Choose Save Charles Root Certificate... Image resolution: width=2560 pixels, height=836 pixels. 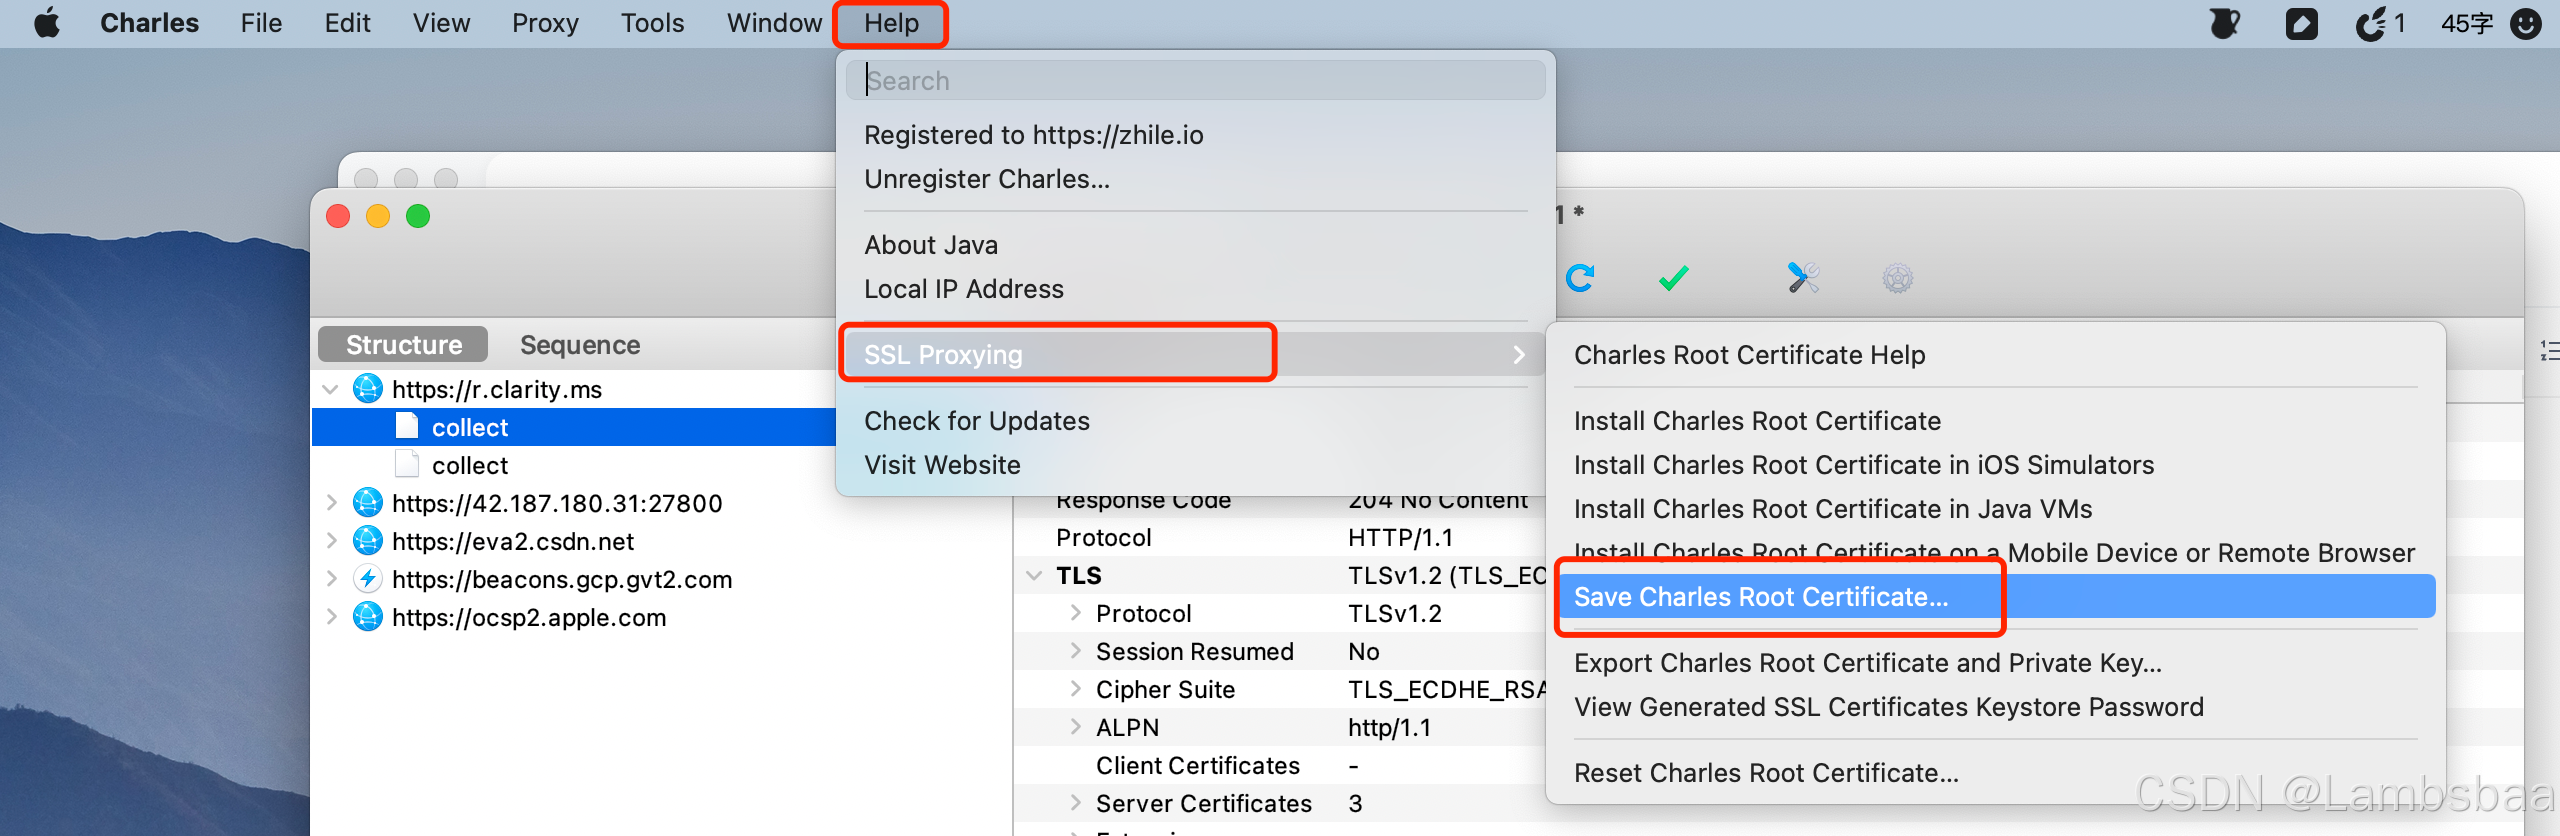coord(1995,597)
